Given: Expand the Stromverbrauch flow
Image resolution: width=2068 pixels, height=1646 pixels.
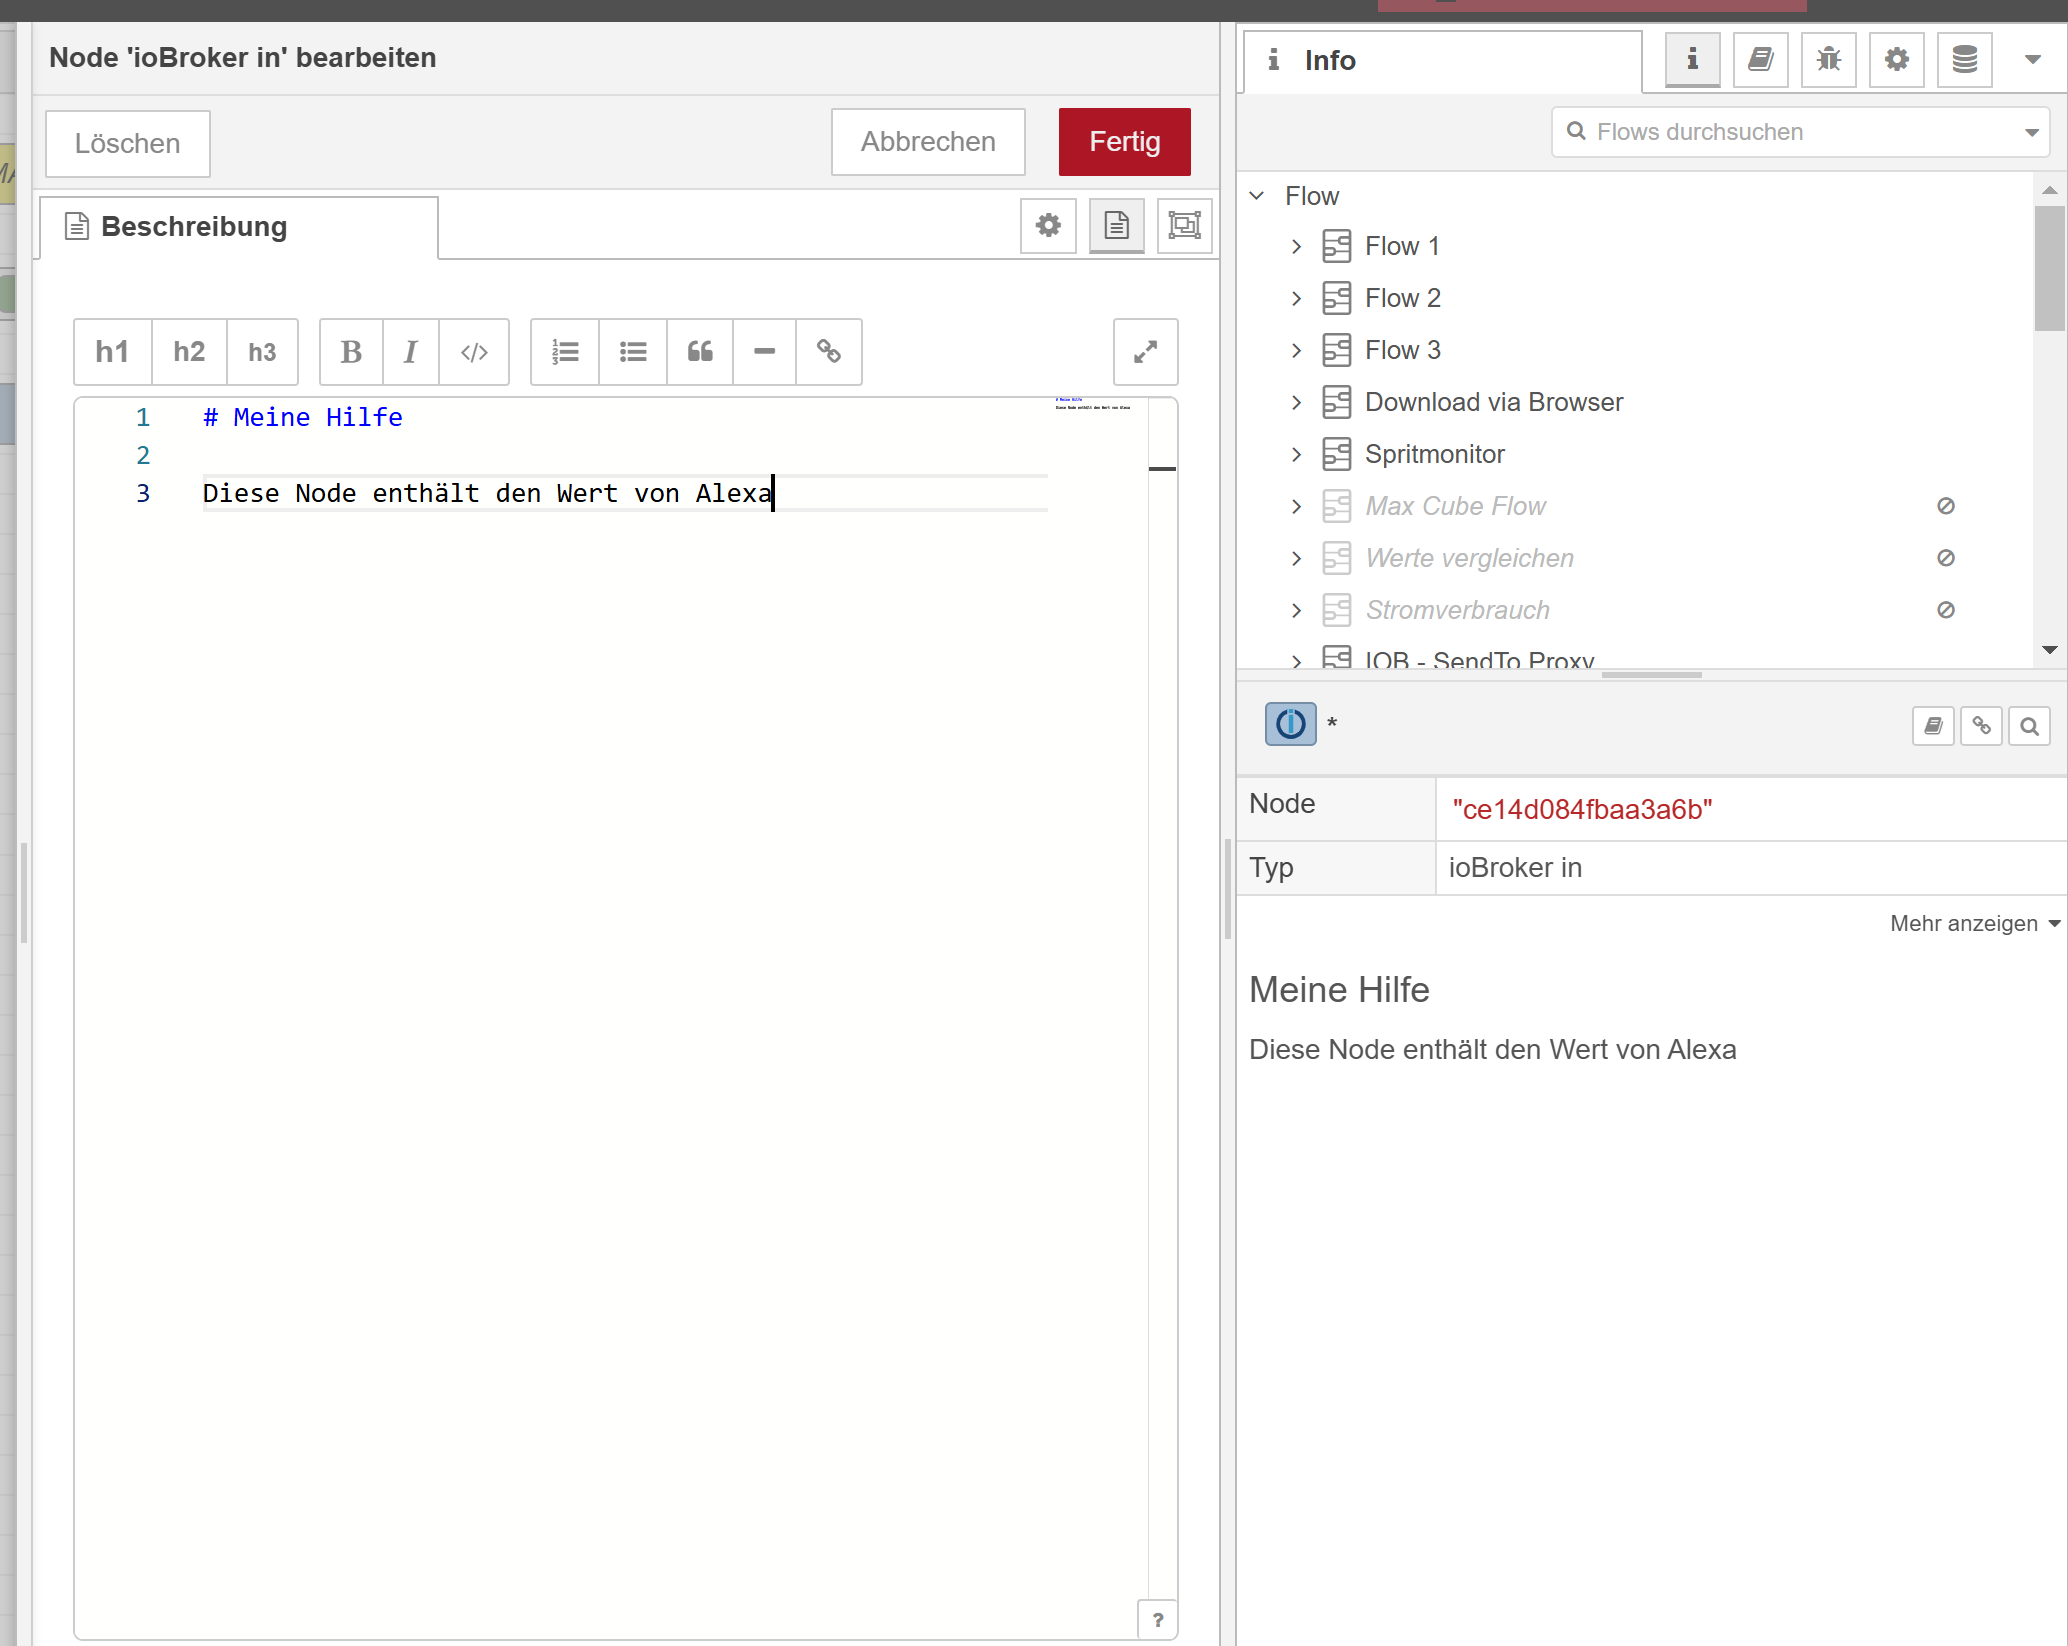Looking at the screenshot, I should coord(1297,610).
